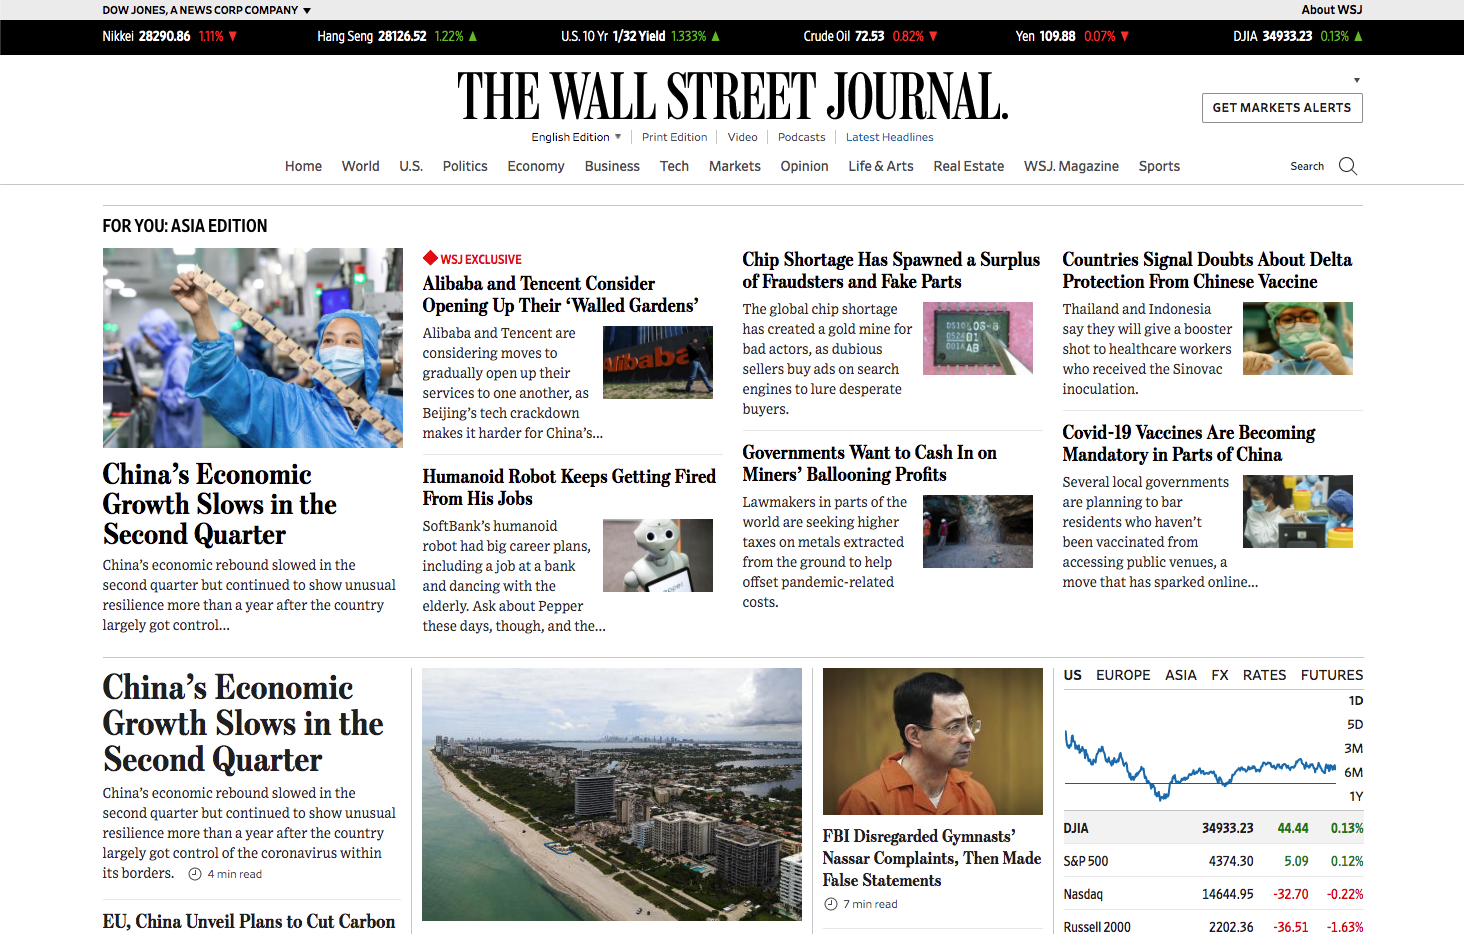Screen dimensions: 1464x934
Task: Open the English Edition dropdown
Action: click(576, 137)
